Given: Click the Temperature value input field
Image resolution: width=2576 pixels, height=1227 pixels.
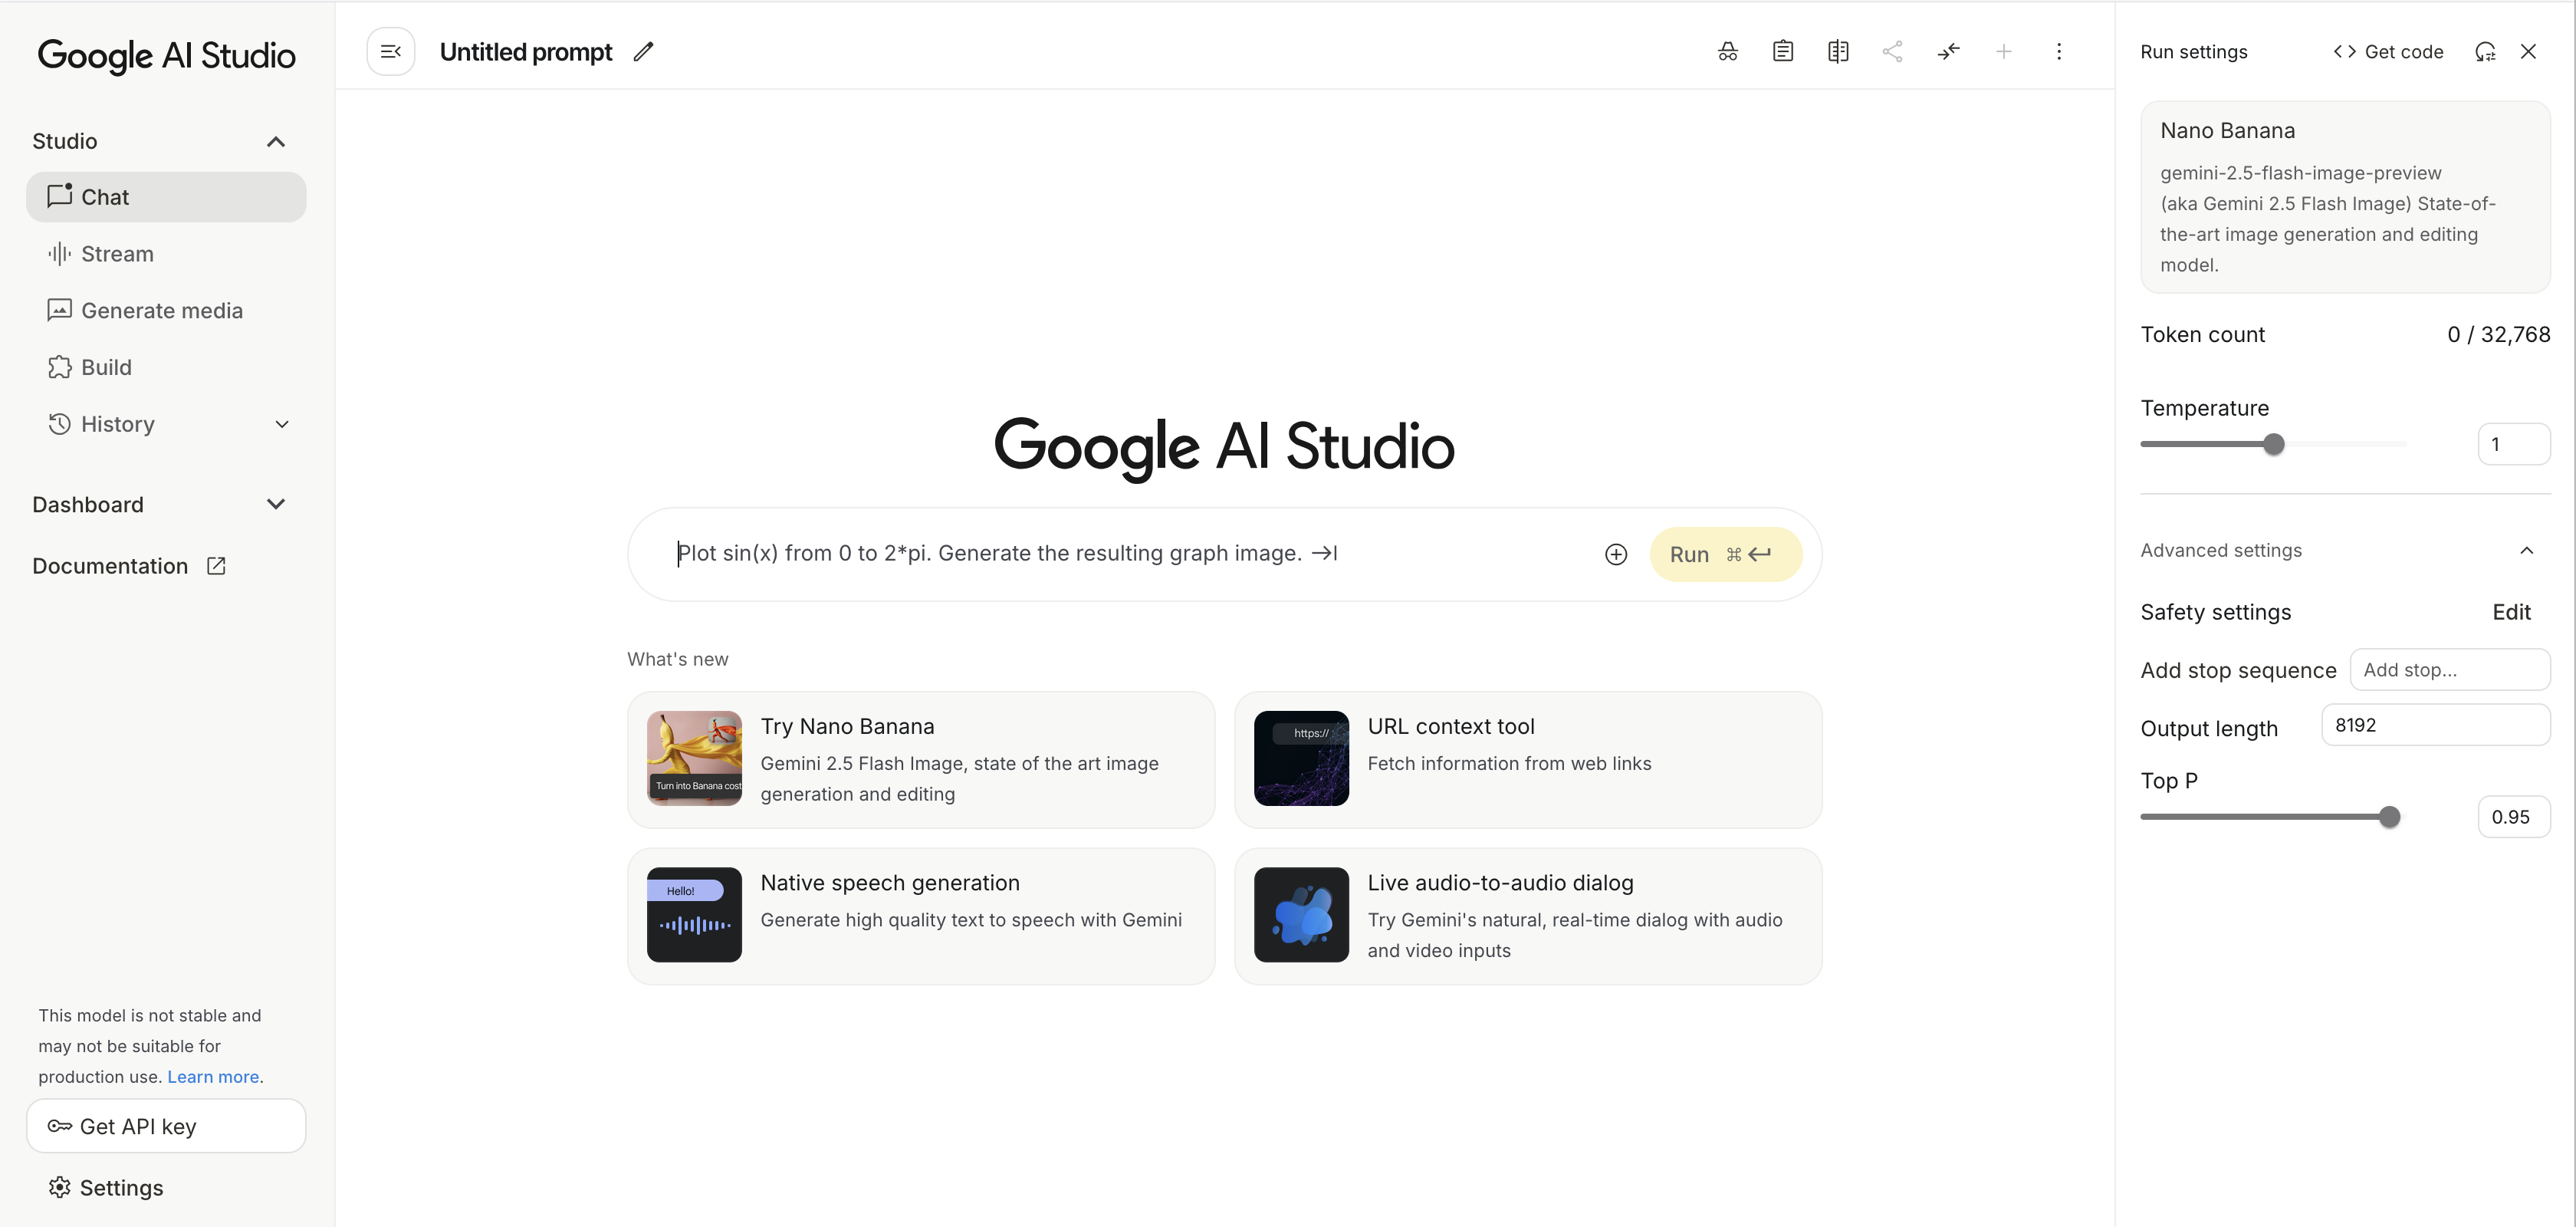Looking at the screenshot, I should [x=2514, y=445].
